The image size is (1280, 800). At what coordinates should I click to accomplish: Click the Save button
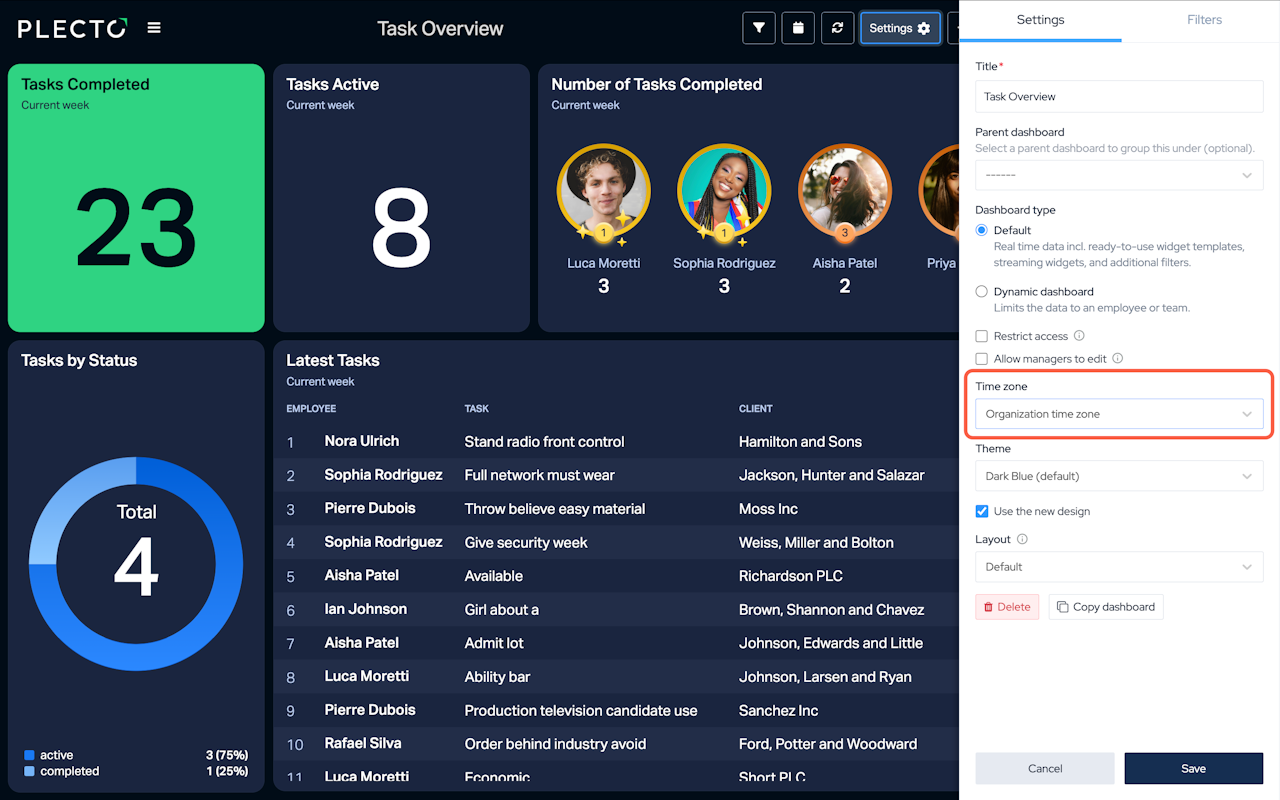point(1193,768)
